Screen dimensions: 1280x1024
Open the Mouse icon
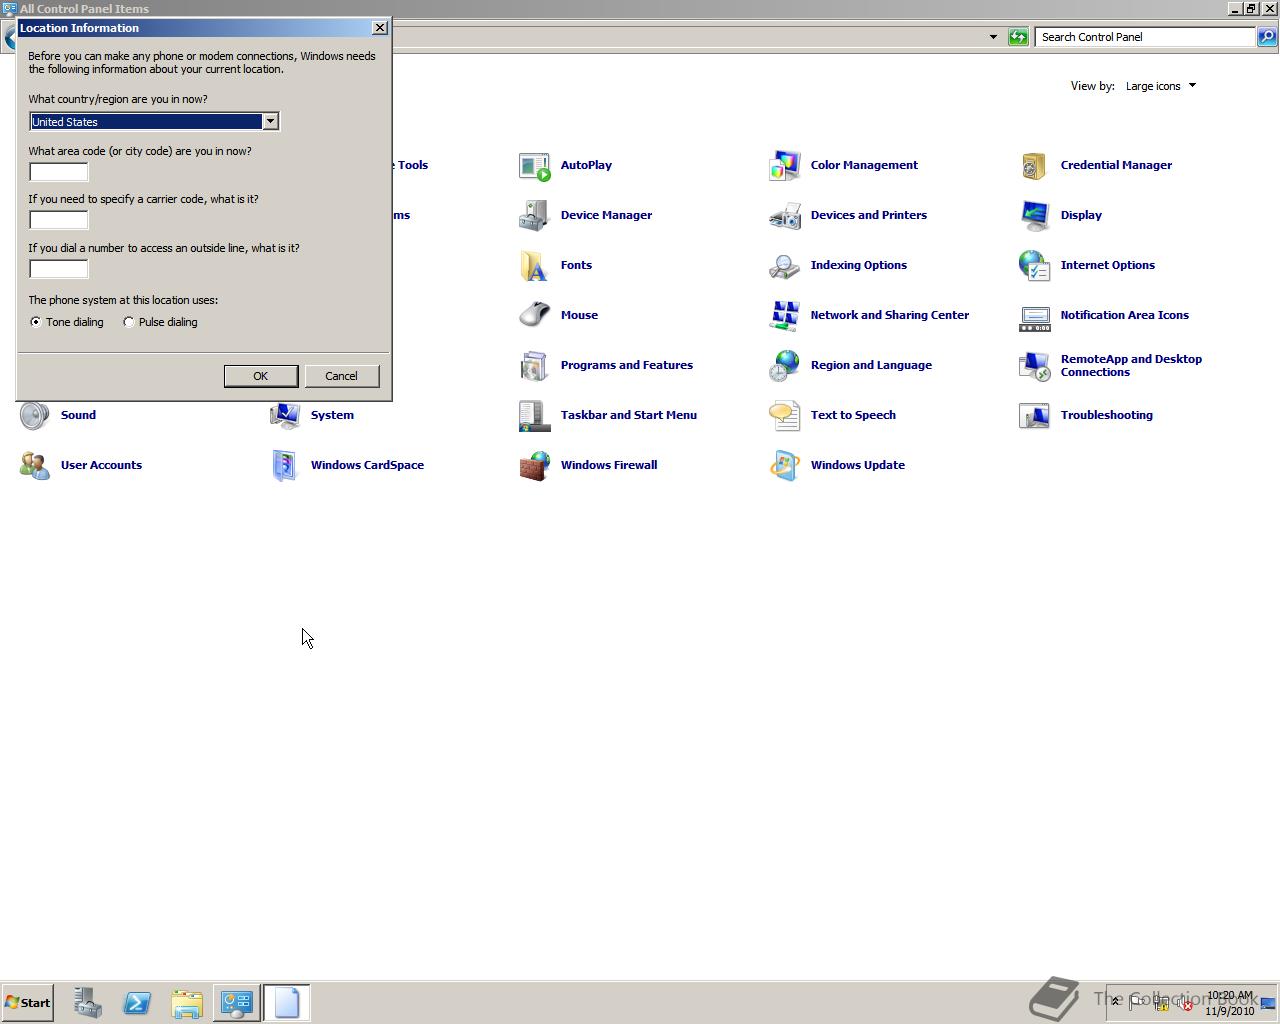(535, 316)
